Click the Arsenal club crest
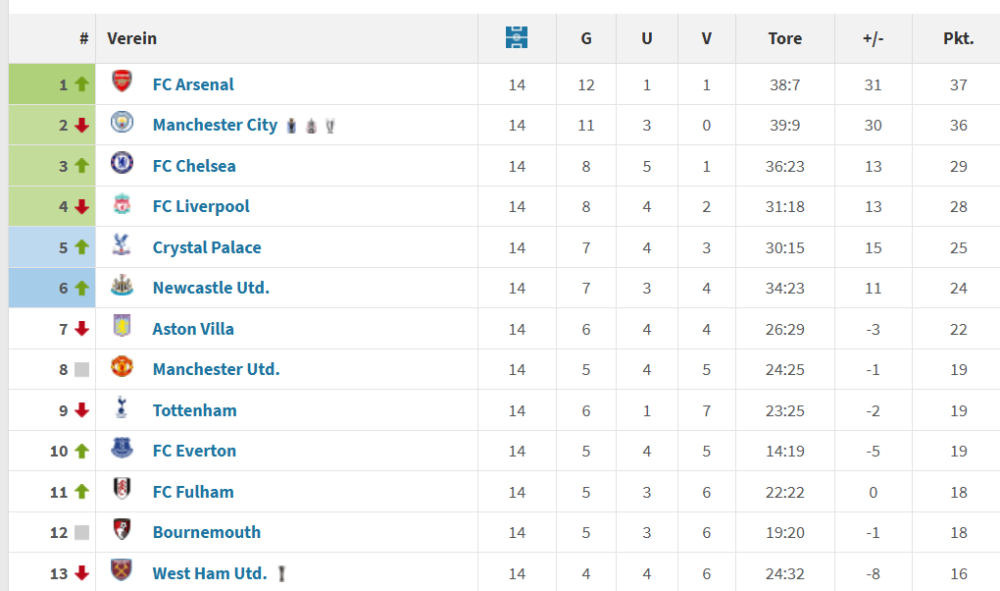The width and height of the screenshot is (1000, 591). click(x=121, y=83)
